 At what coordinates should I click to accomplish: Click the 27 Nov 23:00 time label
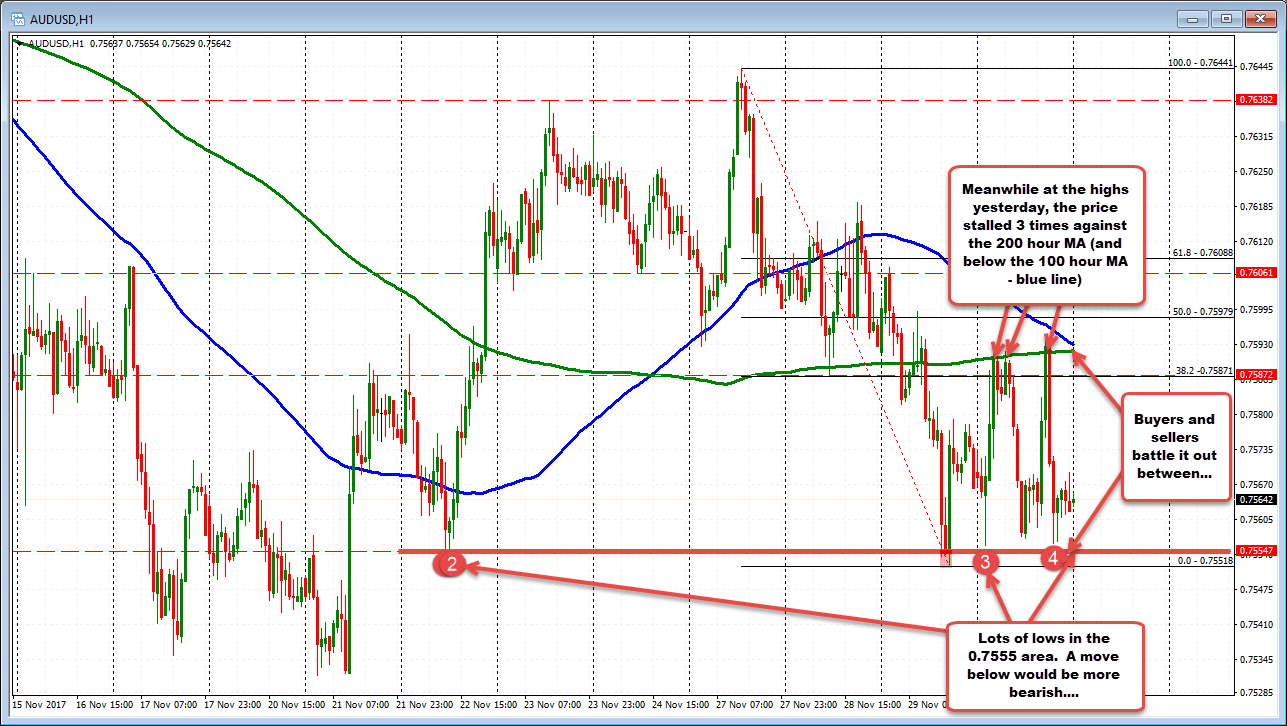pos(810,704)
